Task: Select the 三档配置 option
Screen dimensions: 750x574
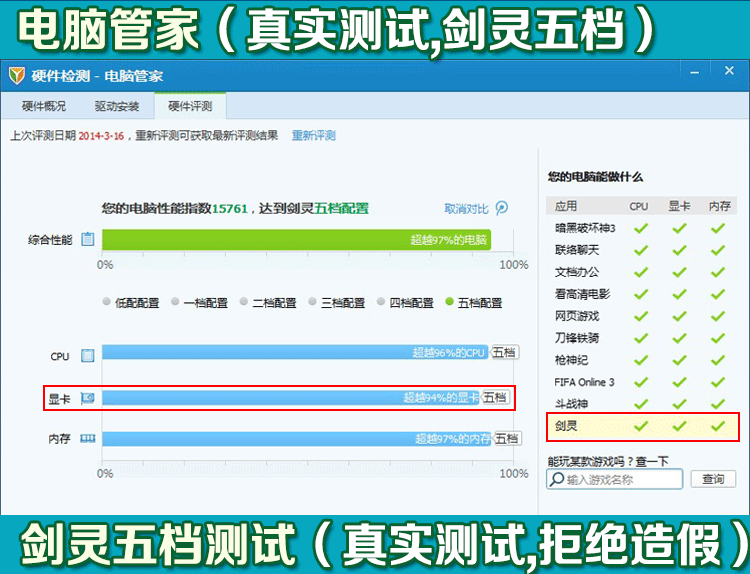Action: [x=337, y=302]
